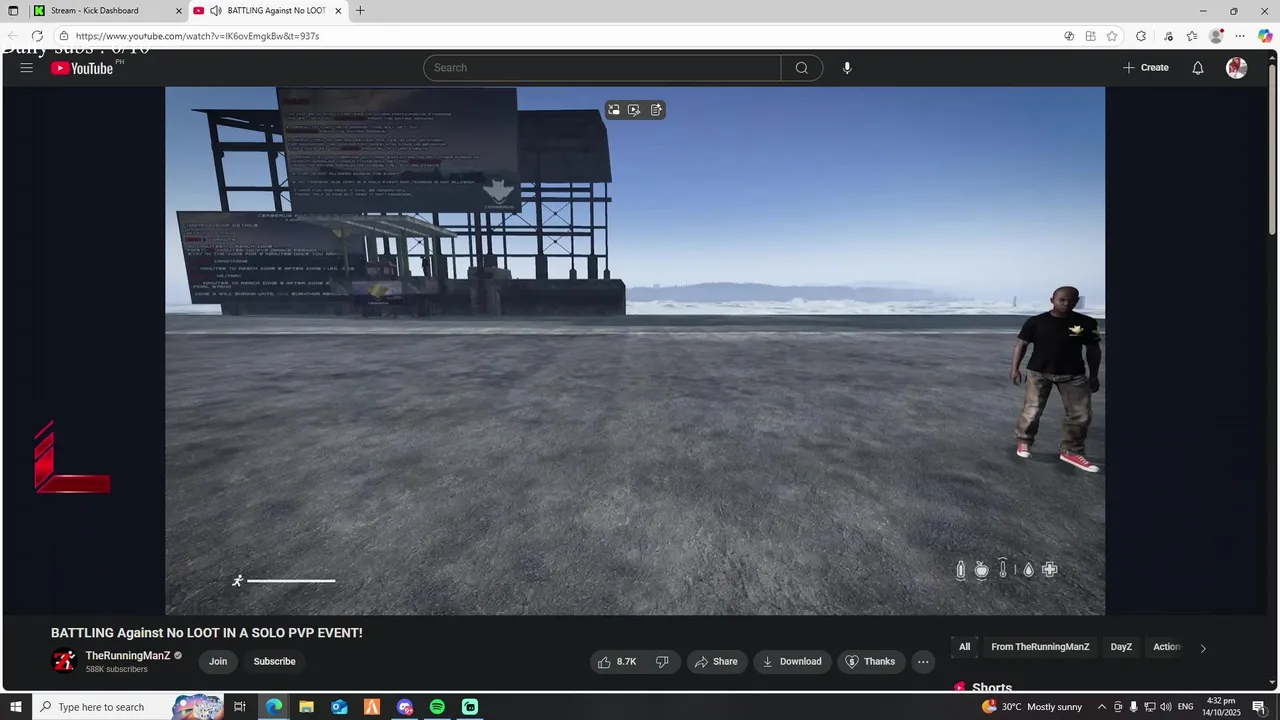
Task: Dislike the video with thumbs down
Action: pyautogui.click(x=662, y=661)
